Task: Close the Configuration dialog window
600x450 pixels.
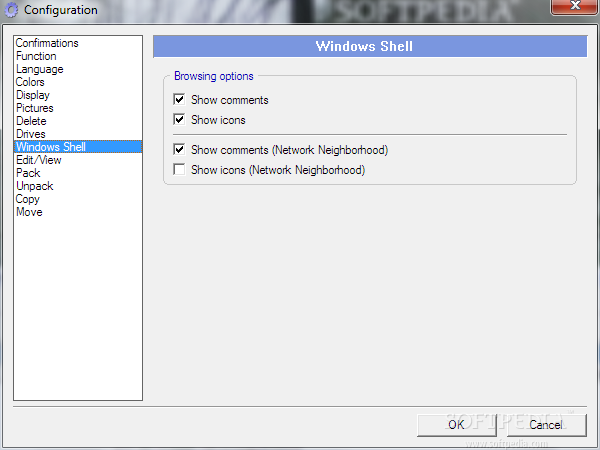Action: pyautogui.click(x=575, y=6)
